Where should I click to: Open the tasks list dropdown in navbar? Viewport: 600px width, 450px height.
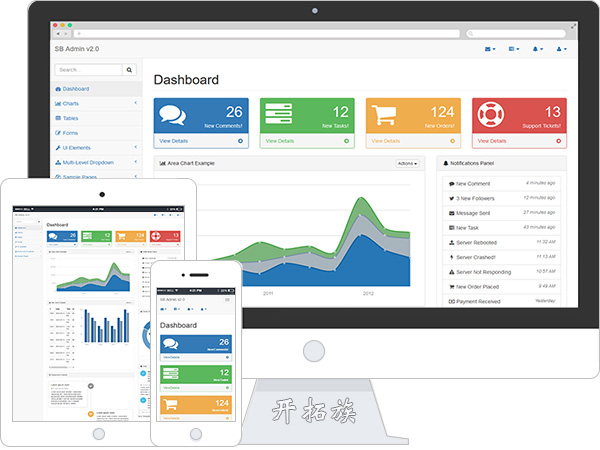[514, 49]
